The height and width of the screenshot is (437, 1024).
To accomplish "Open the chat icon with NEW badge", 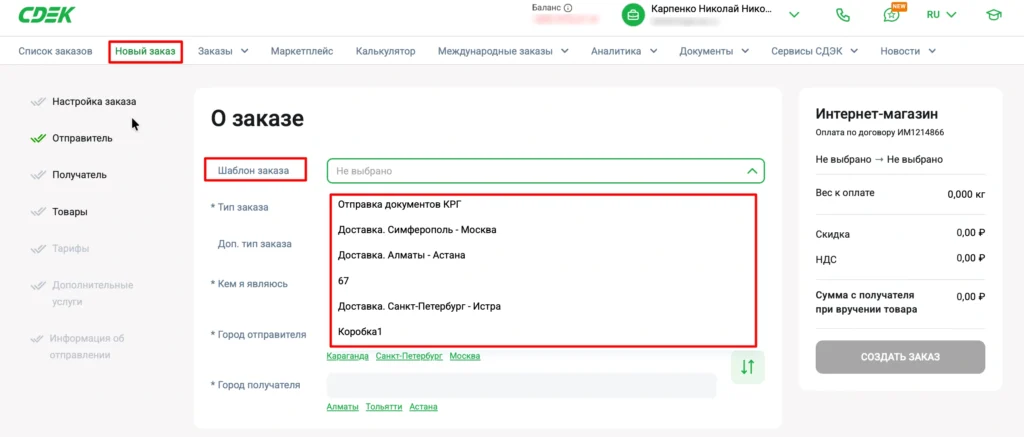I will coord(891,14).
